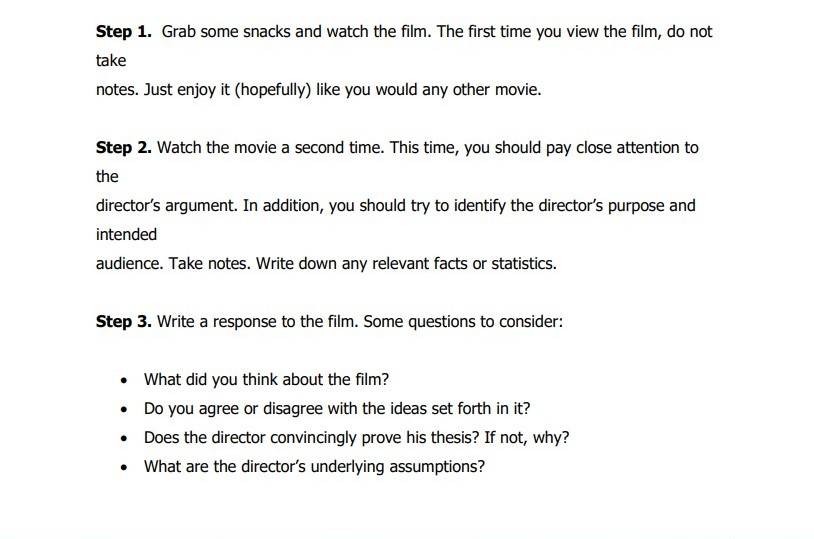Image resolution: width=814 pixels, height=539 pixels.
Task: Click 'What are the director's underlying assumptions?'
Action: pyautogui.click(x=314, y=467)
